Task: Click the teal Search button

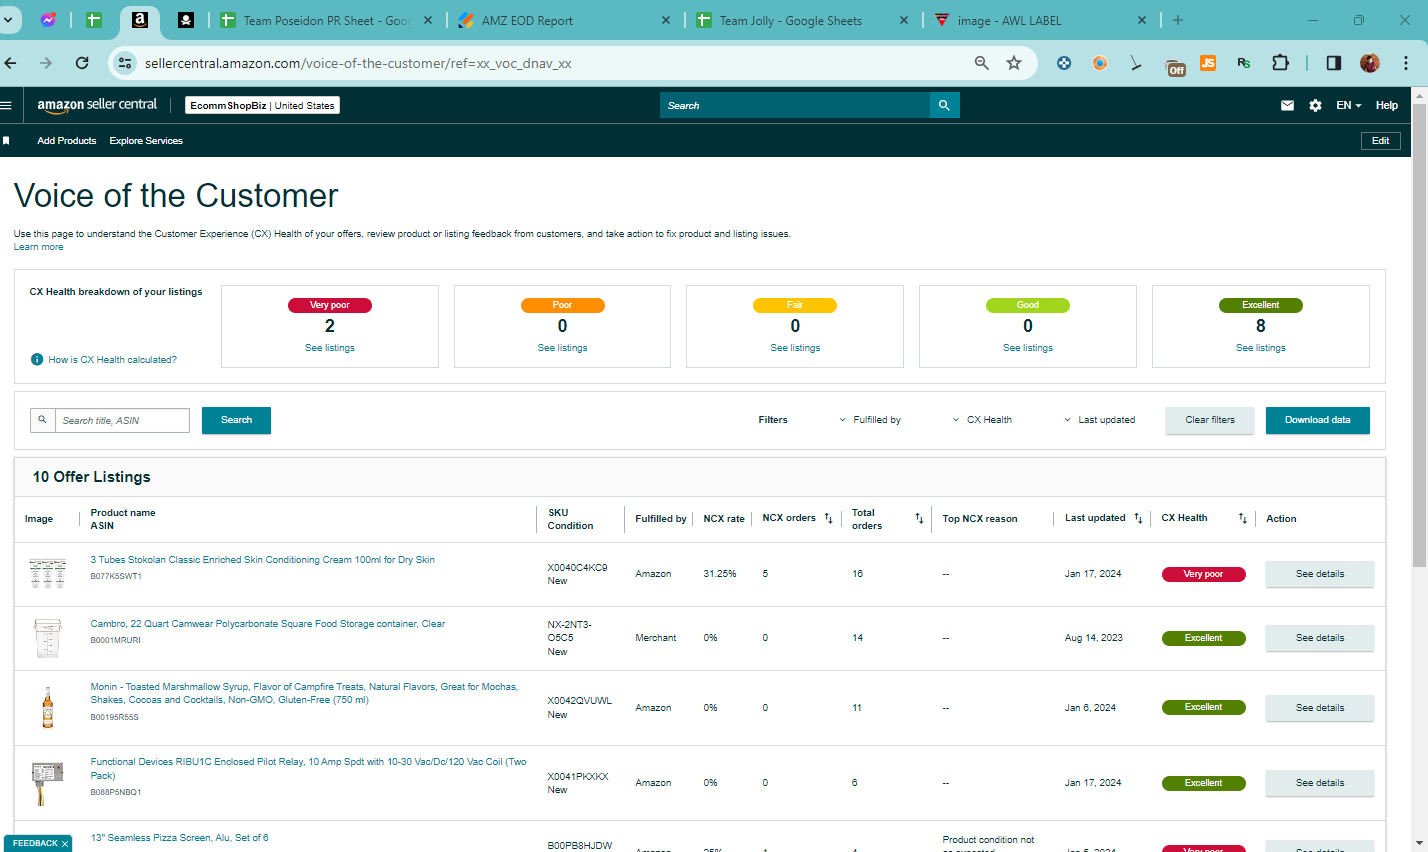Action: click(236, 420)
